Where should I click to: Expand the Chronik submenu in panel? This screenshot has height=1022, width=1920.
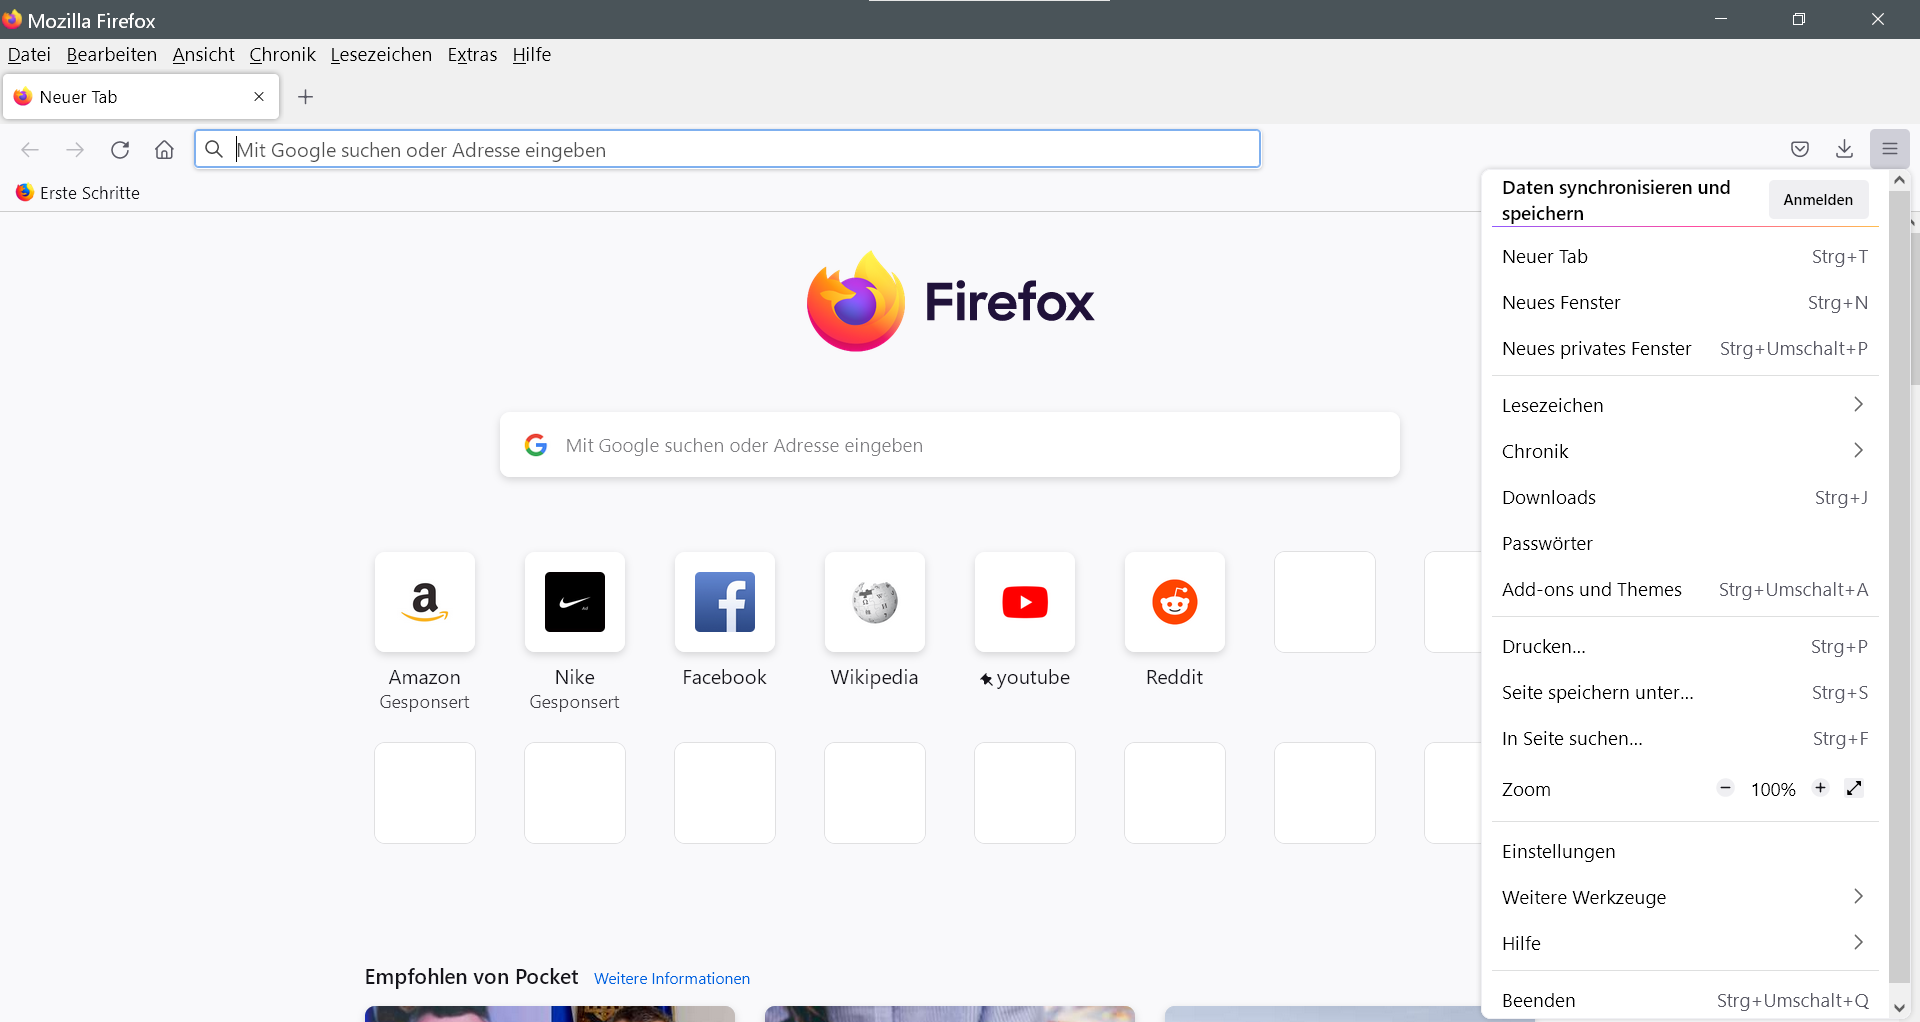click(1685, 451)
